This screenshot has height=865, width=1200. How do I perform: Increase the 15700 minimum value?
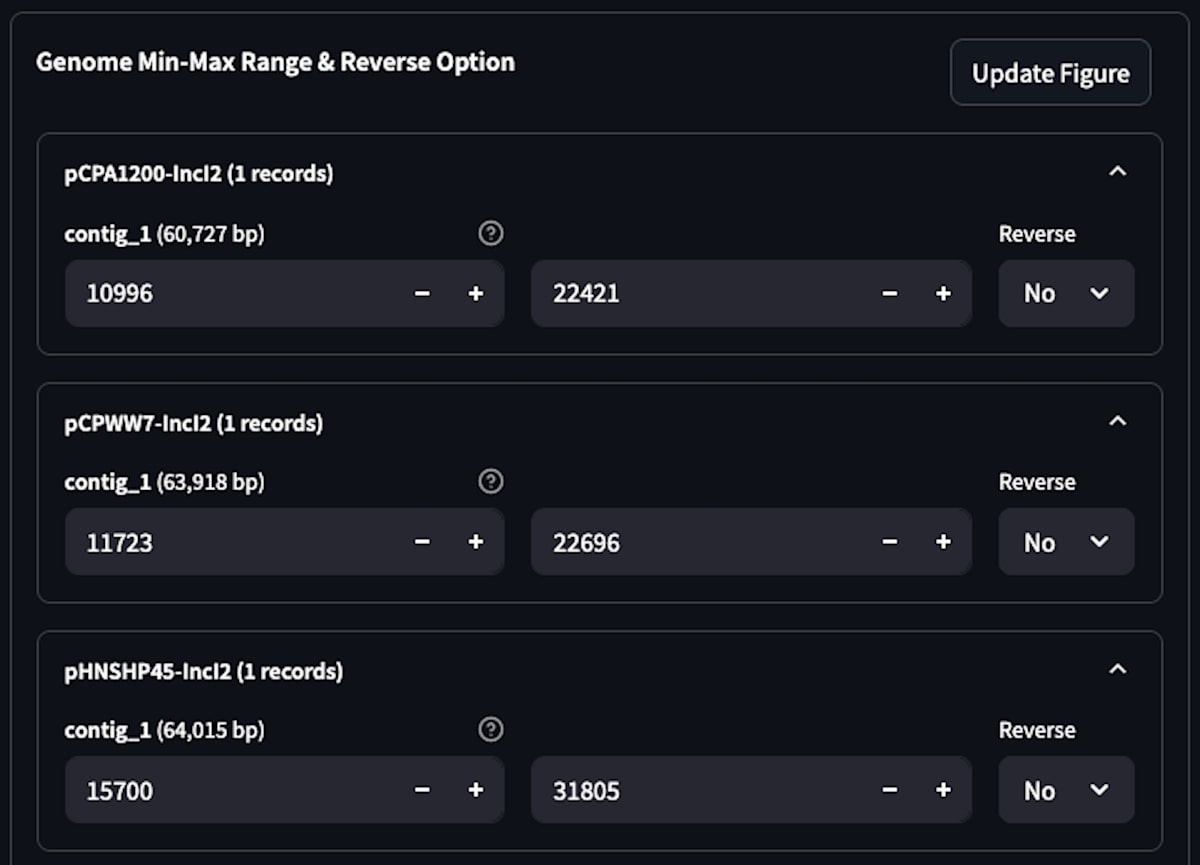click(x=476, y=790)
